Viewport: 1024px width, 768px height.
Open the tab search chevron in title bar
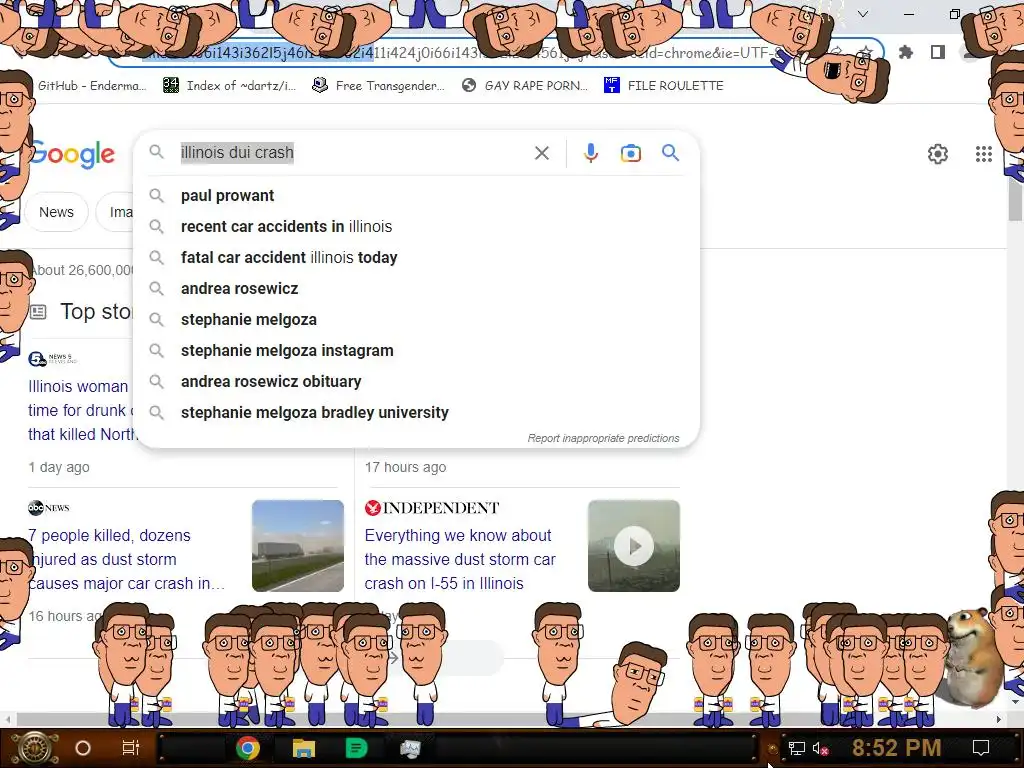[863, 14]
